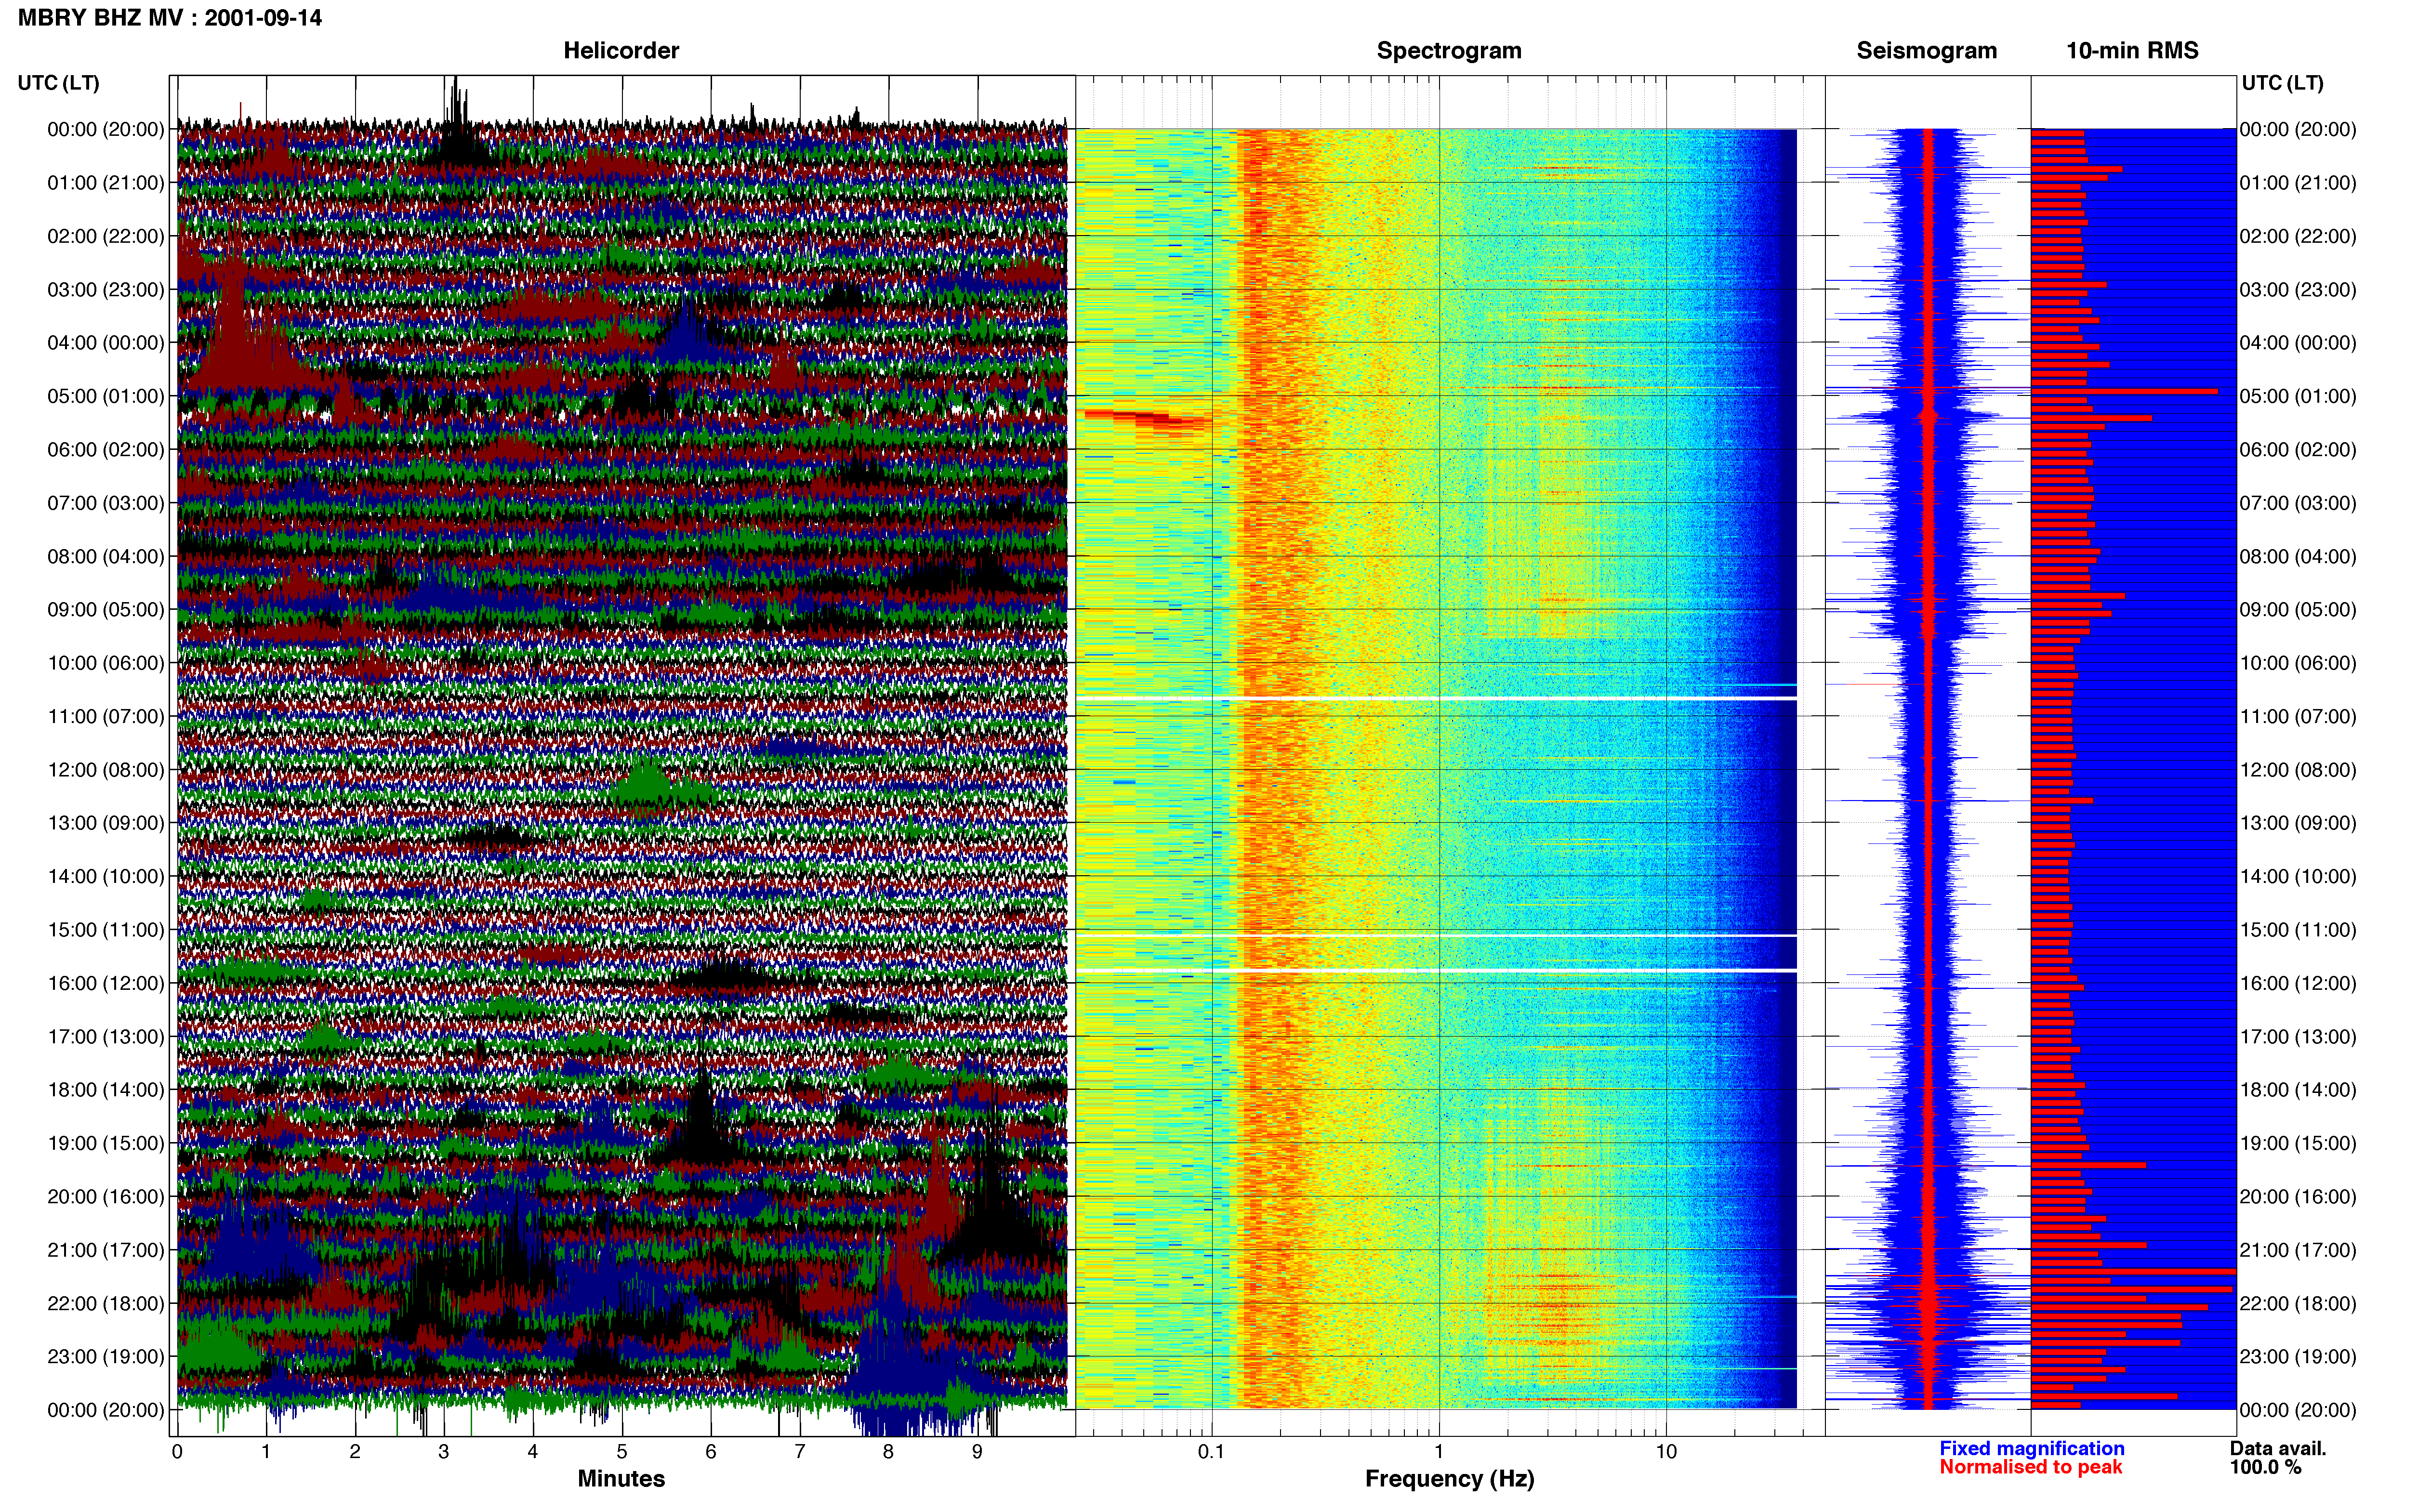Click 01:00 (21:00) label beside RMS panel
2418x1512 pixels.
2298,183
